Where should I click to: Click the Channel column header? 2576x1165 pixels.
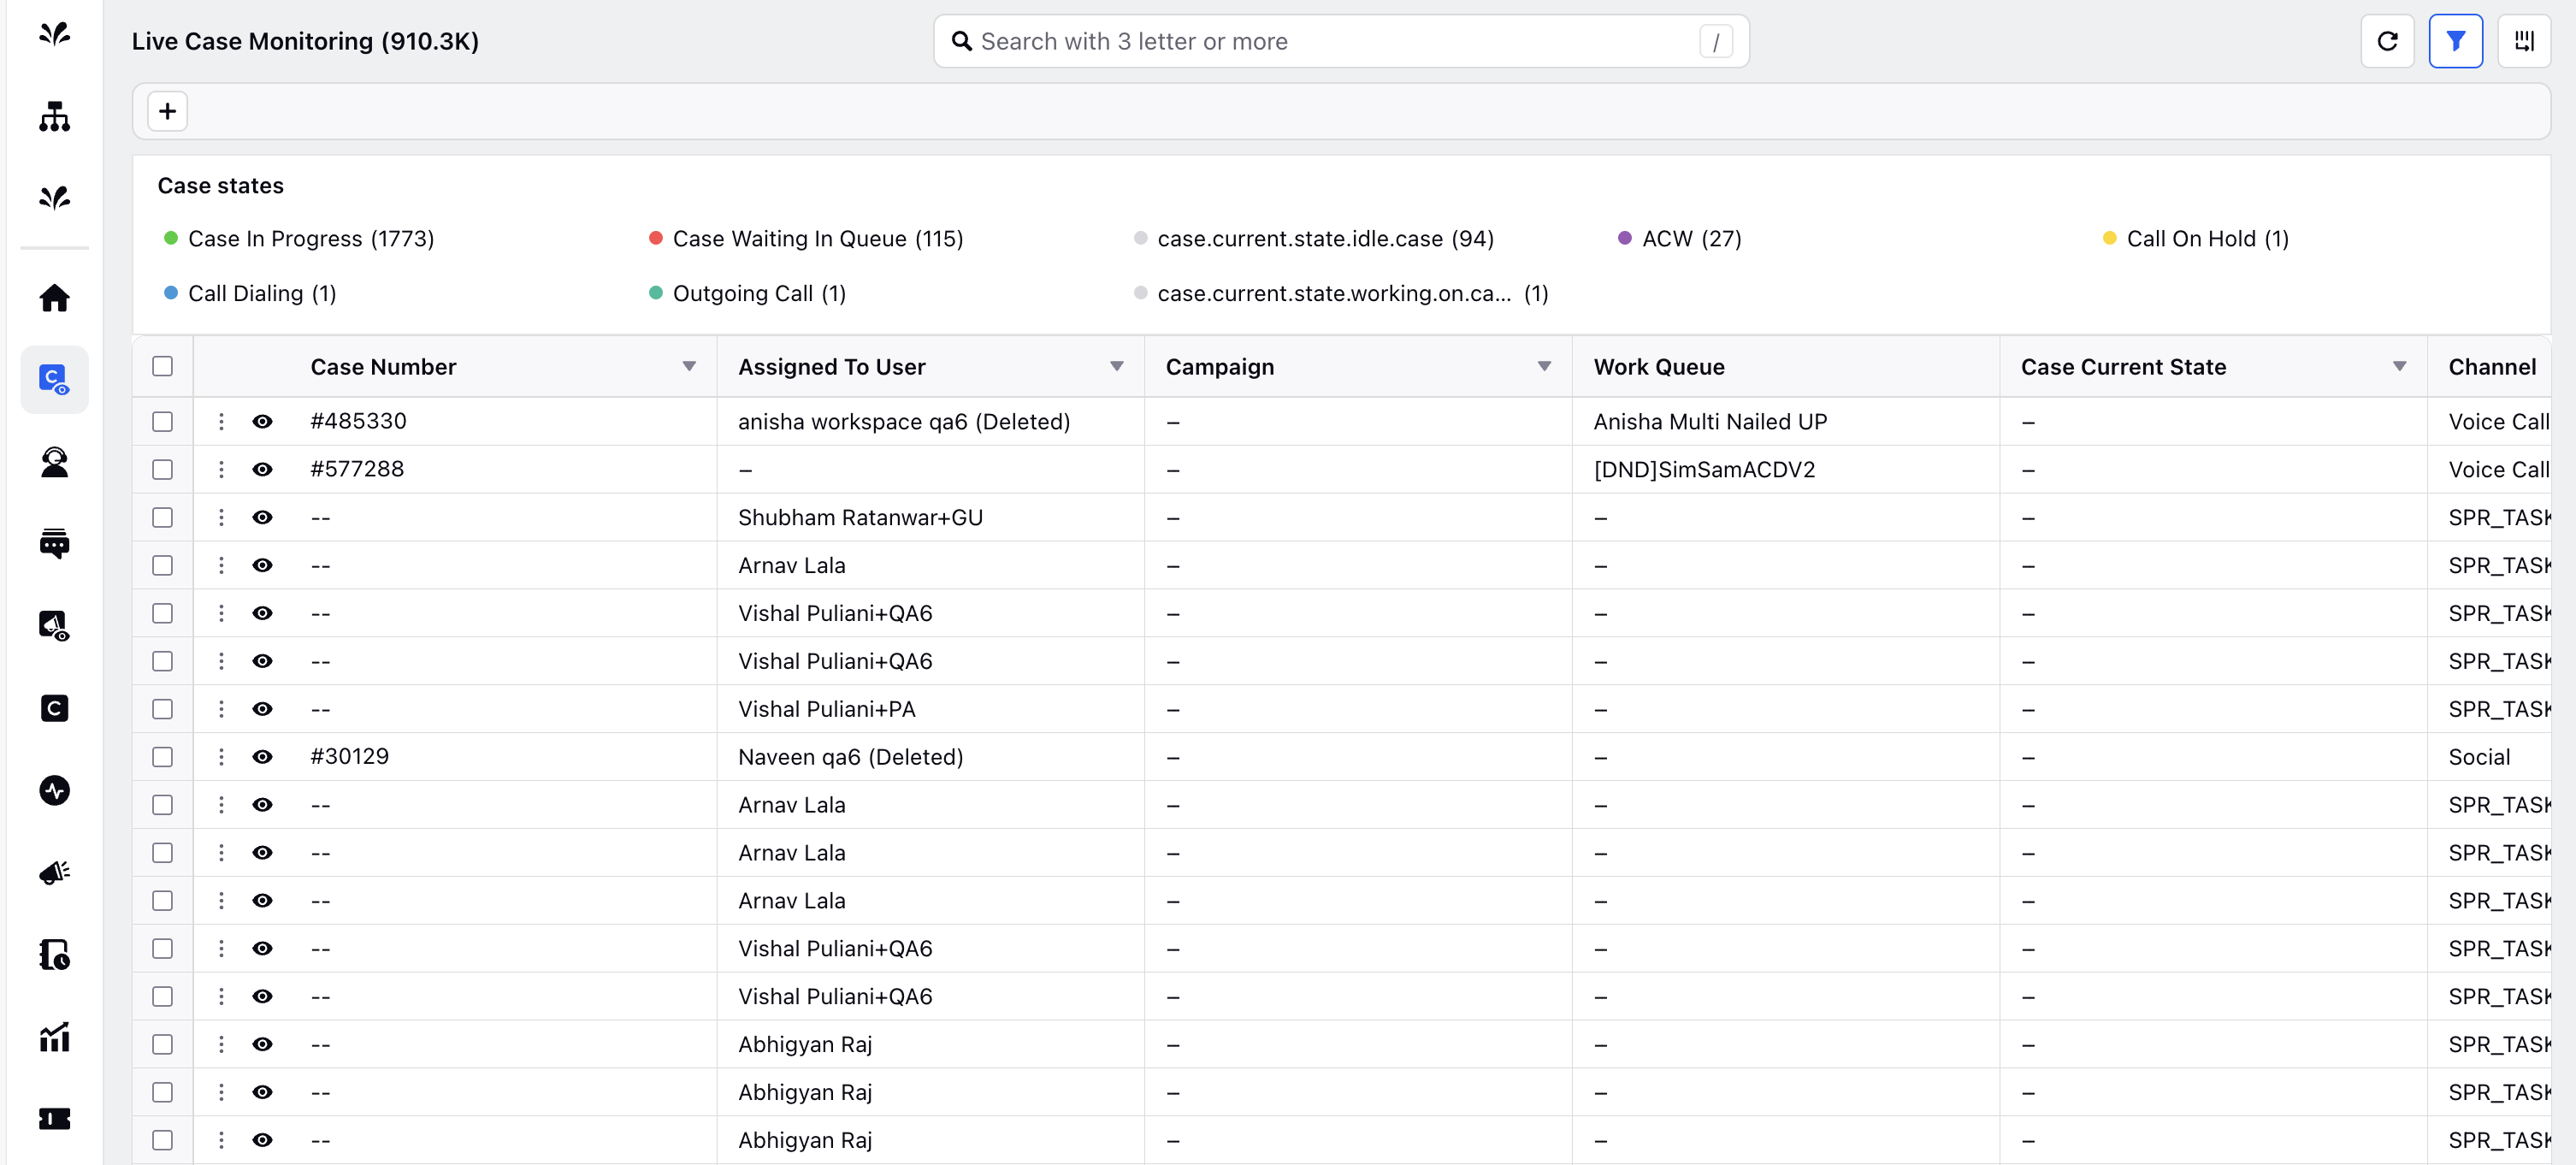pyautogui.click(x=2491, y=367)
